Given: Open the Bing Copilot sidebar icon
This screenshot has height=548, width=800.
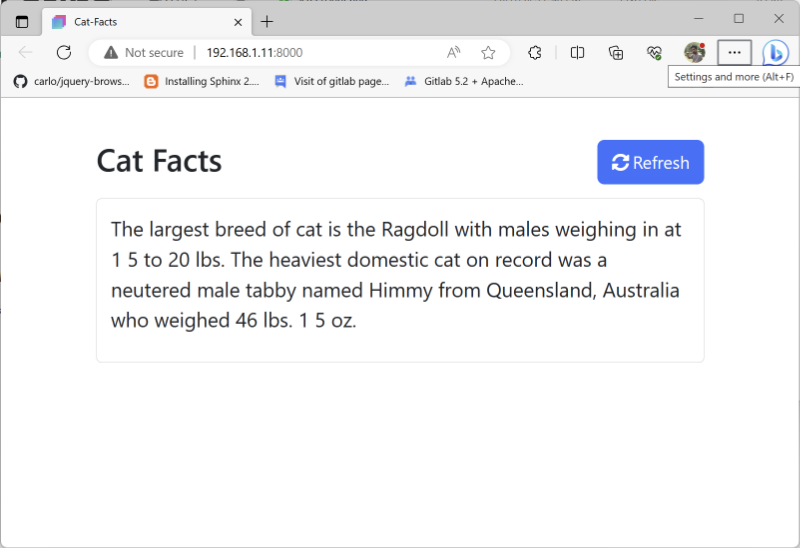Looking at the screenshot, I should coord(775,53).
